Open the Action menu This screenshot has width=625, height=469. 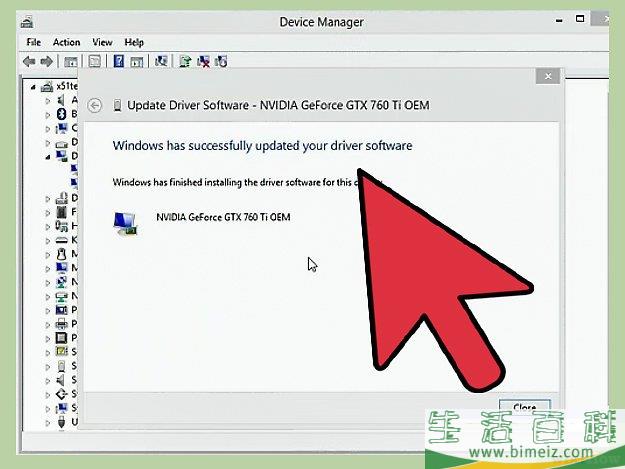pyautogui.click(x=67, y=42)
